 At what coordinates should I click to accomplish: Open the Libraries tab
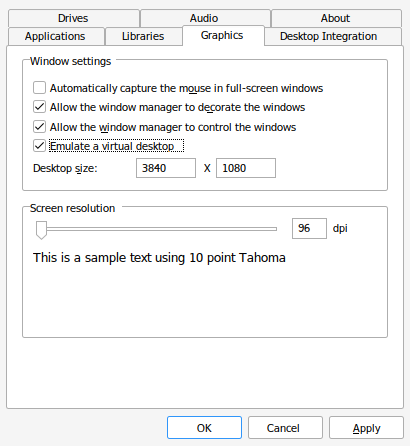(143, 36)
